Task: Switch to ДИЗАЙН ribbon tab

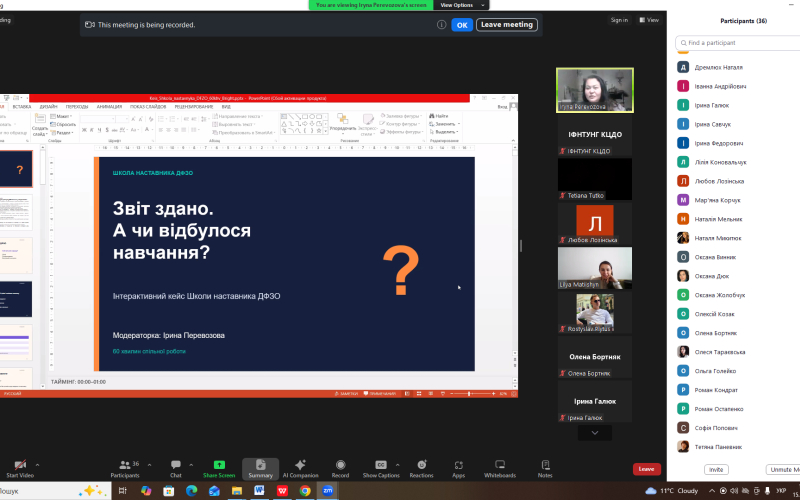Action: (48, 107)
